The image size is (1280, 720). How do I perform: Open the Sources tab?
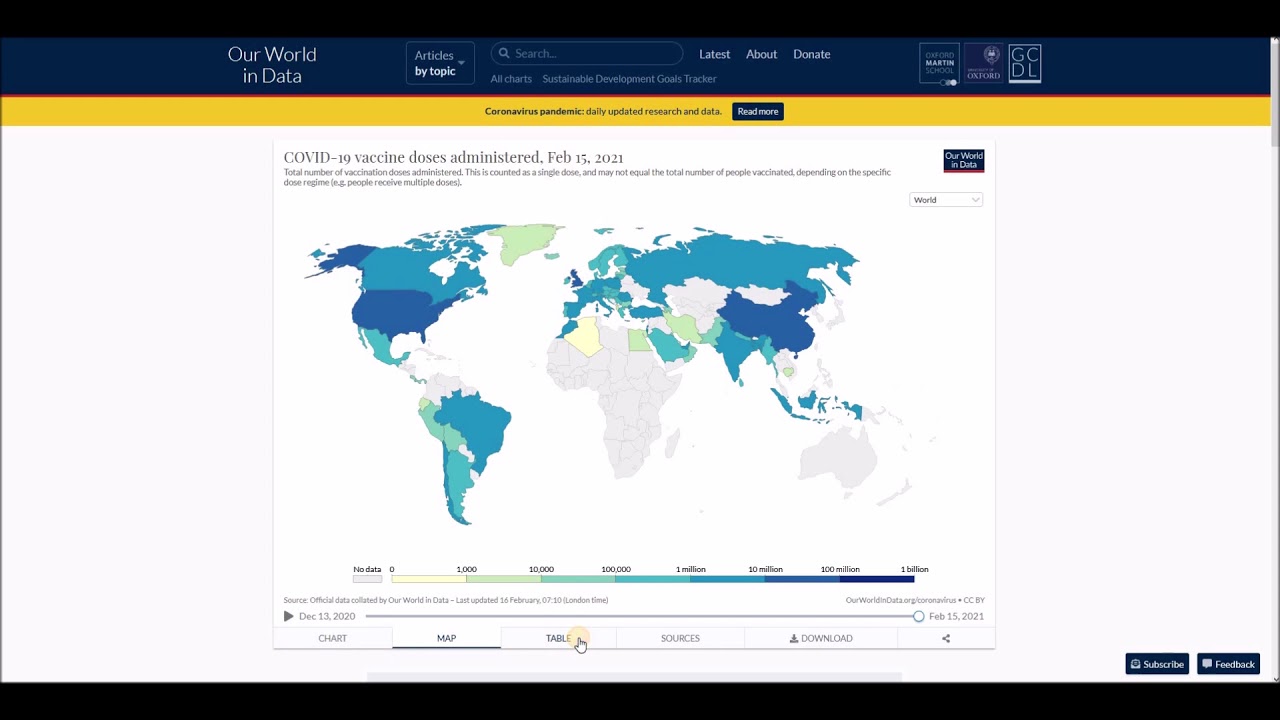click(680, 638)
